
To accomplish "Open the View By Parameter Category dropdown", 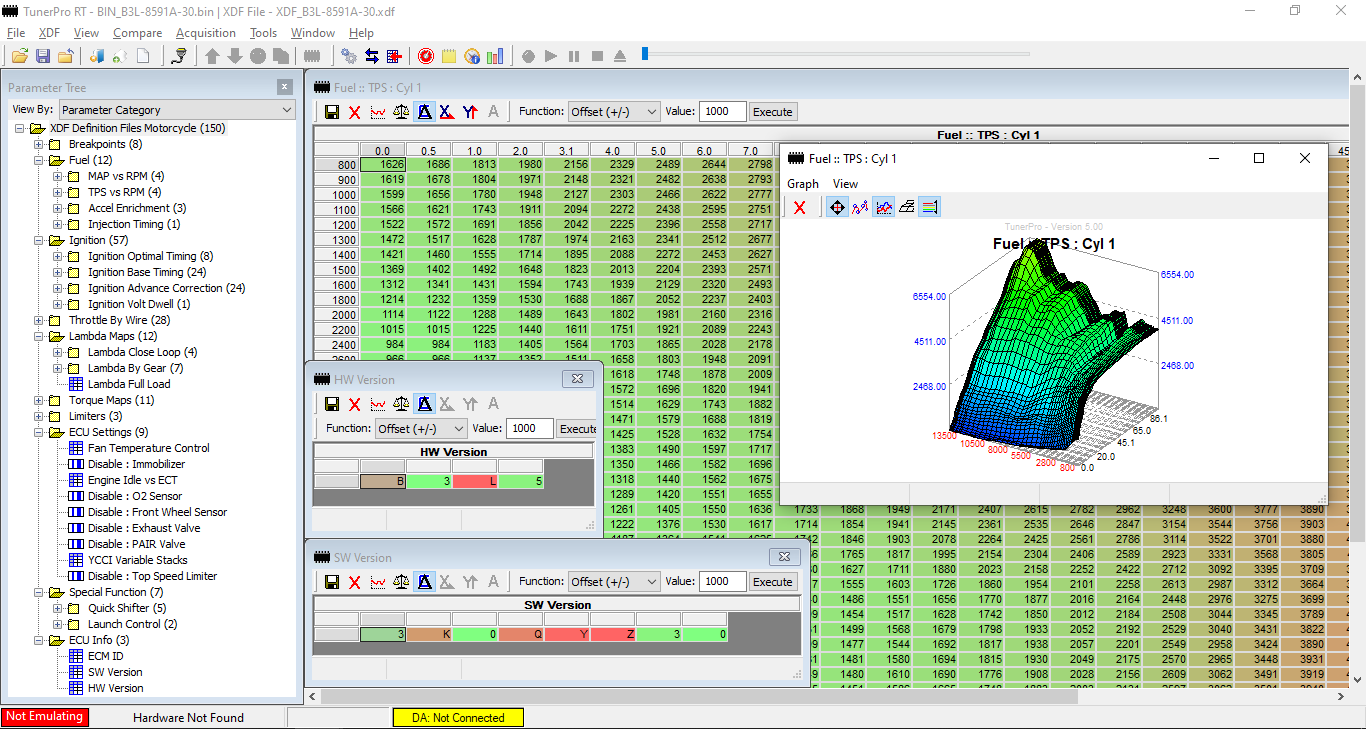I will 176,110.
